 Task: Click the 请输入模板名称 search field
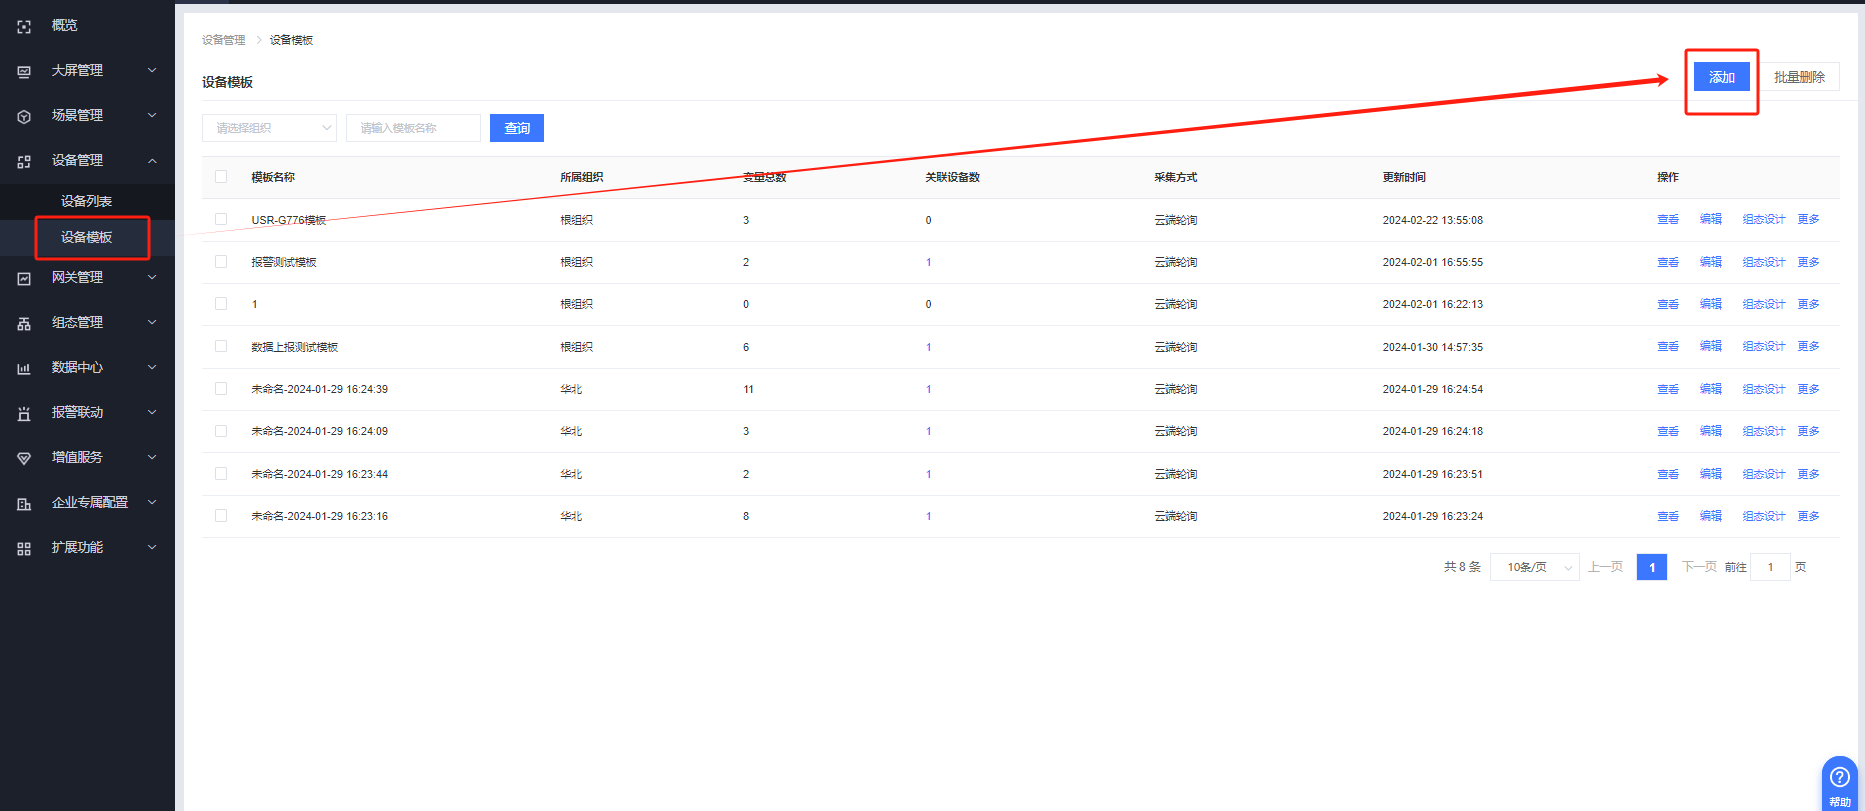coord(413,128)
